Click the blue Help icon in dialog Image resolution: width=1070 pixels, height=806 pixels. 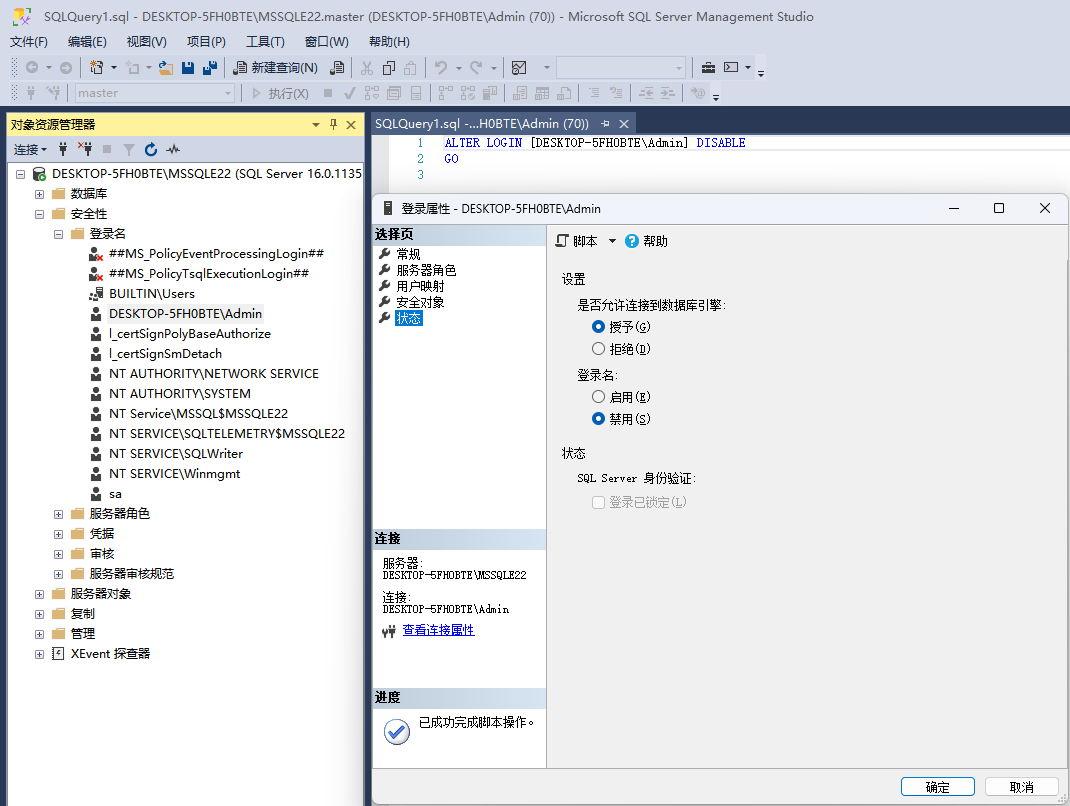[632, 241]
